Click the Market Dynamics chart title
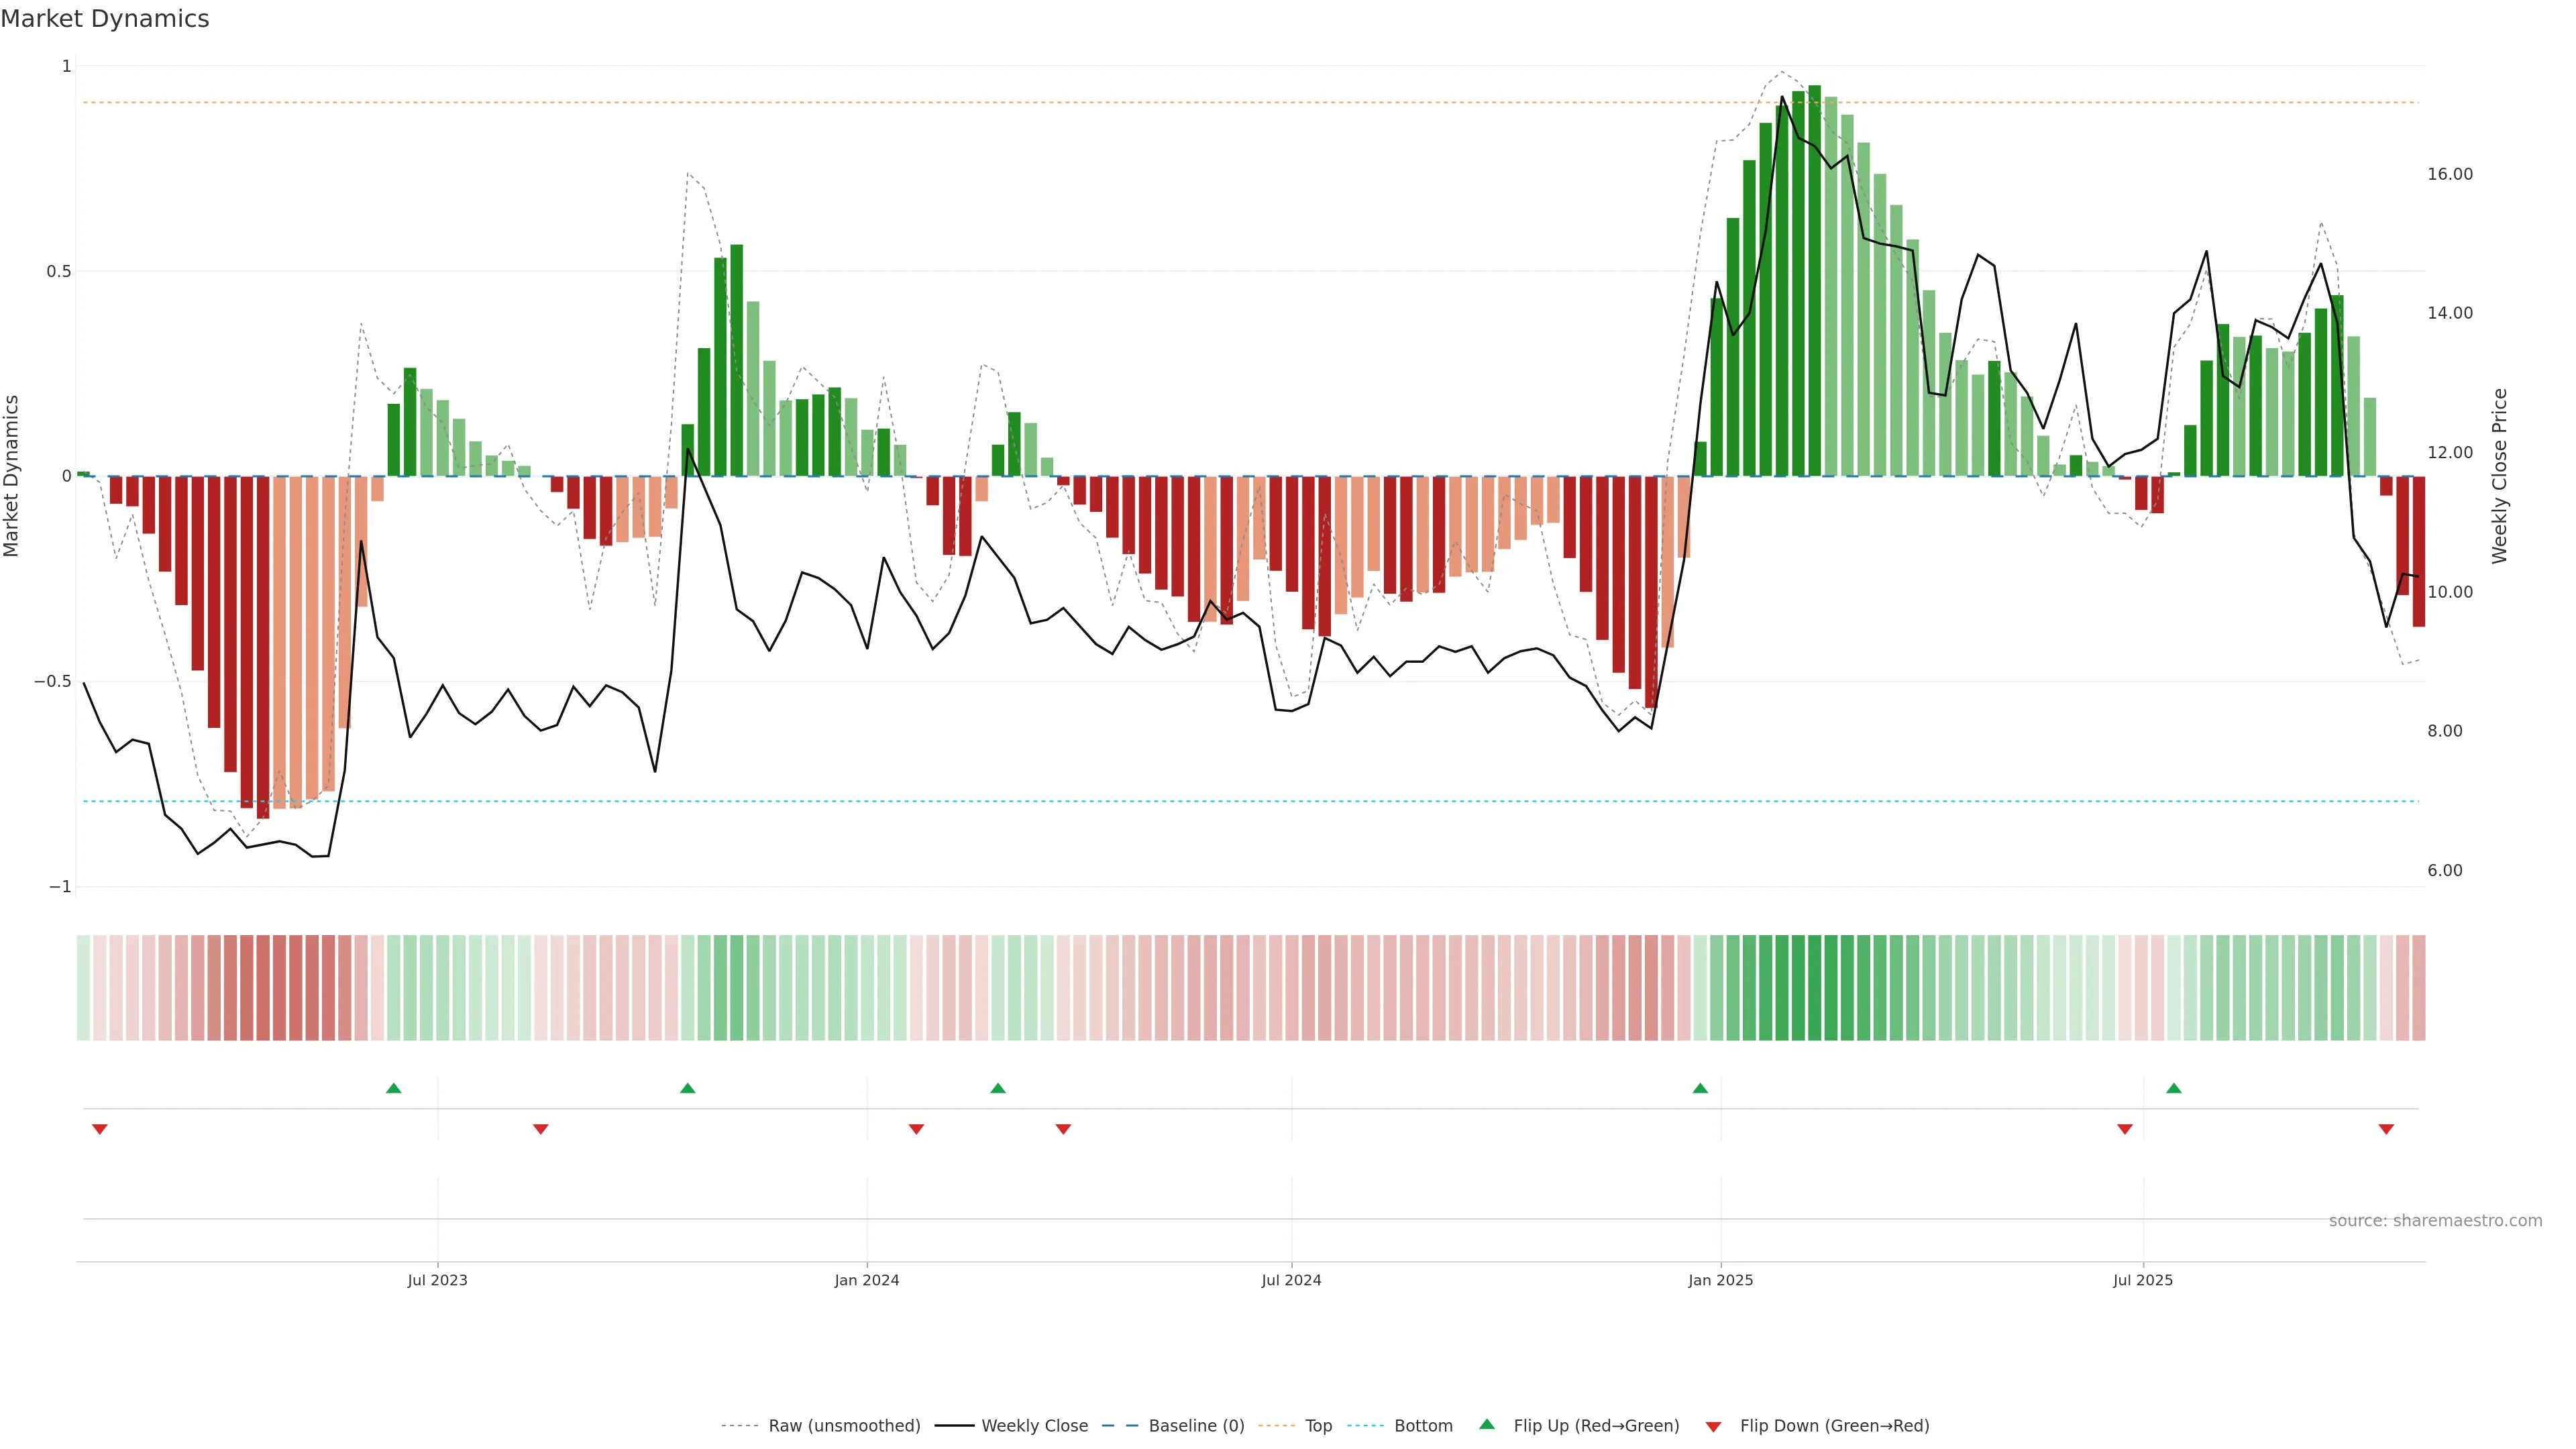2576x1449 pixels. click(x=105, y=19)
